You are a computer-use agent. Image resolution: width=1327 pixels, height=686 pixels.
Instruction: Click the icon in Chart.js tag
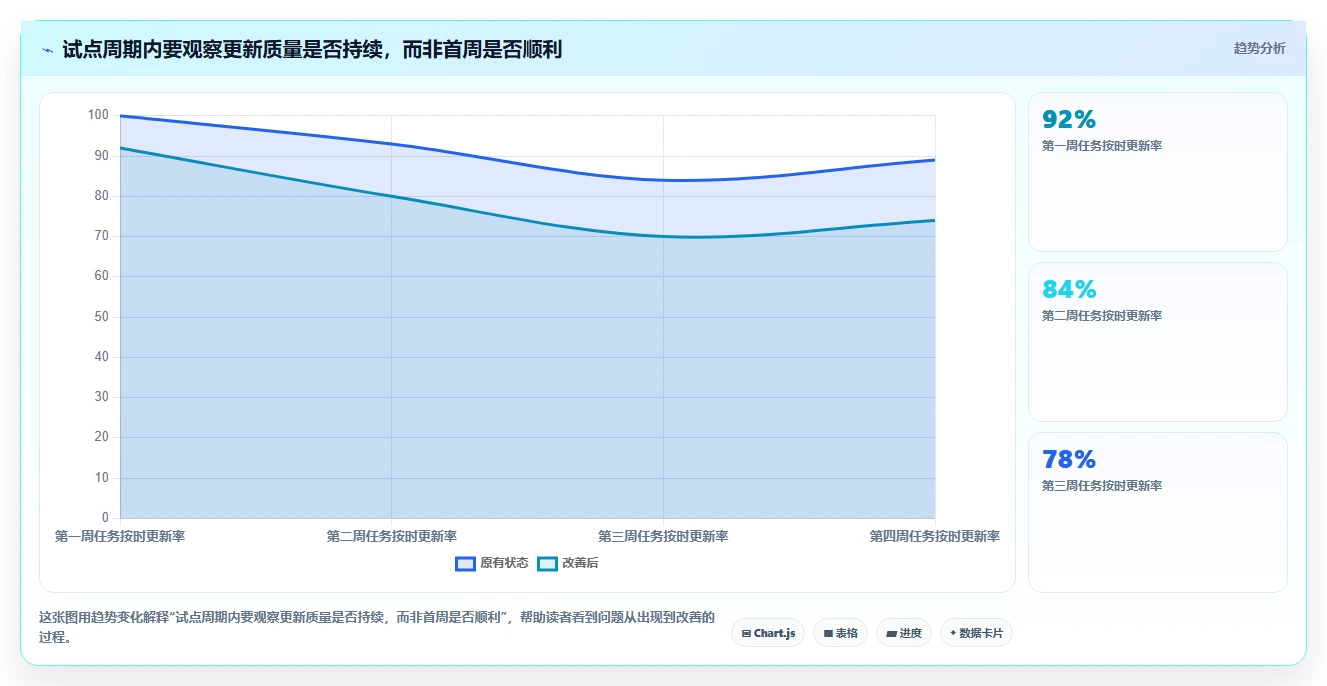pyautogui.click(x=746, y=634)
